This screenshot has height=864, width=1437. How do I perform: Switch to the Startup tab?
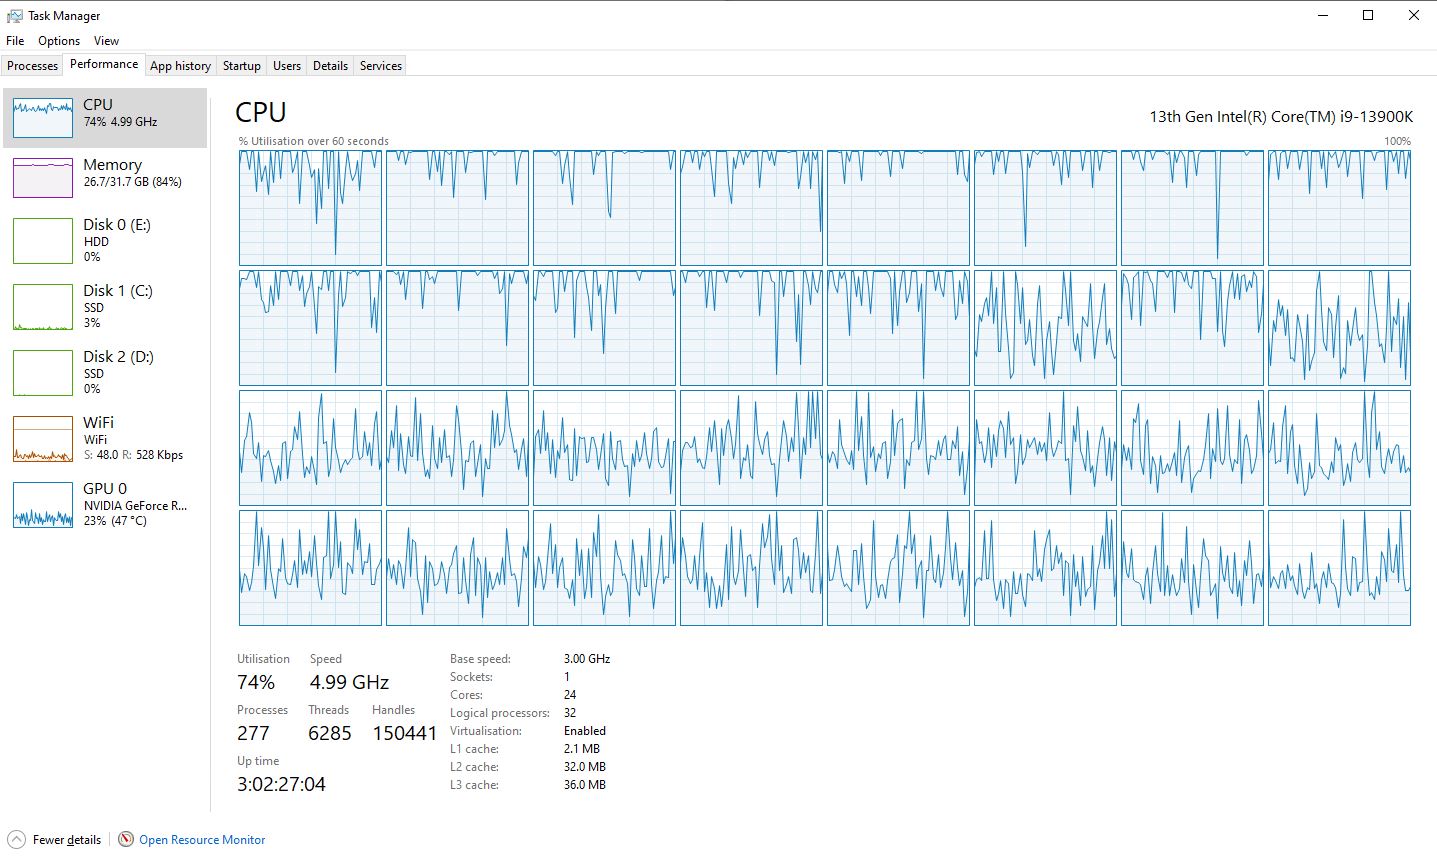(241, 65)
